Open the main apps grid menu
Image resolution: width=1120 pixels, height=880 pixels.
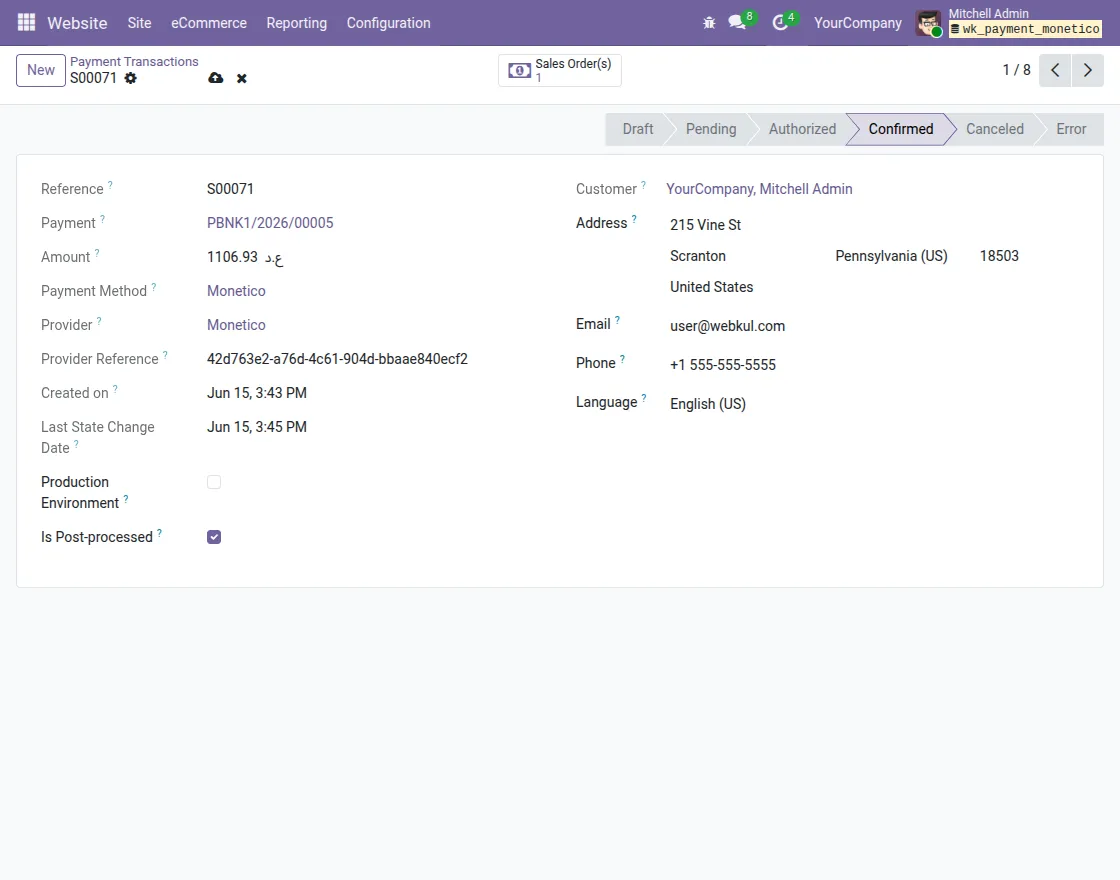[x=26, y=23]
